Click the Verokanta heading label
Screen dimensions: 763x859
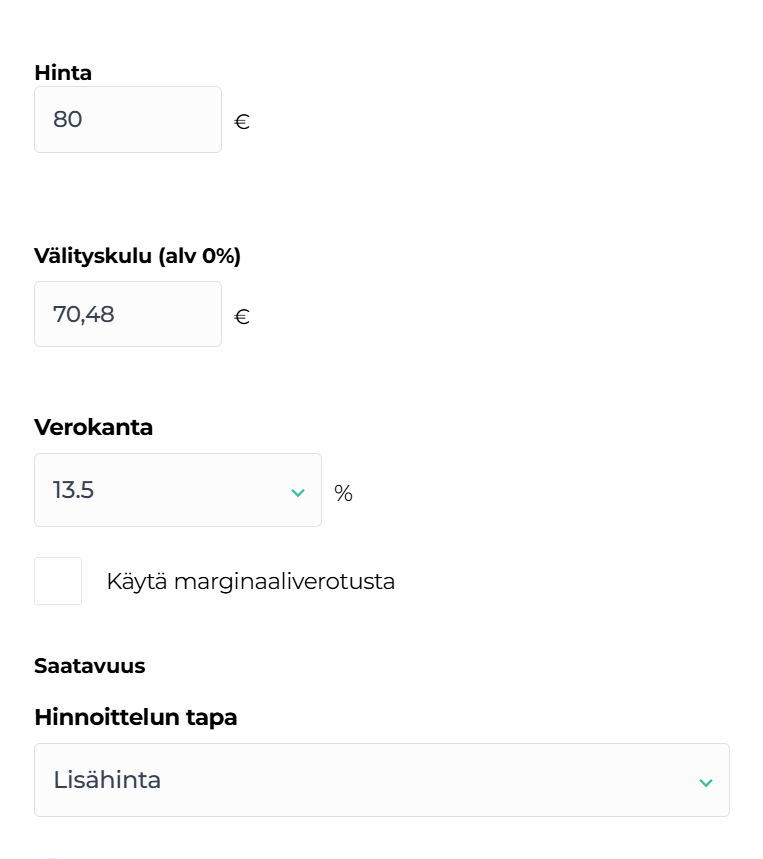pos(93,427)
